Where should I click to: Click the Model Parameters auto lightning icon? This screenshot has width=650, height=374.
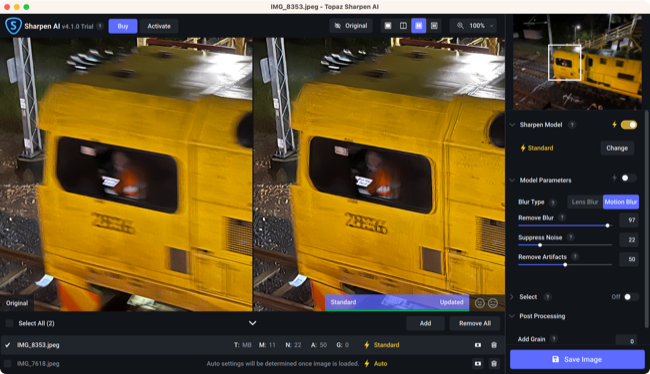[x=614, y=178]
